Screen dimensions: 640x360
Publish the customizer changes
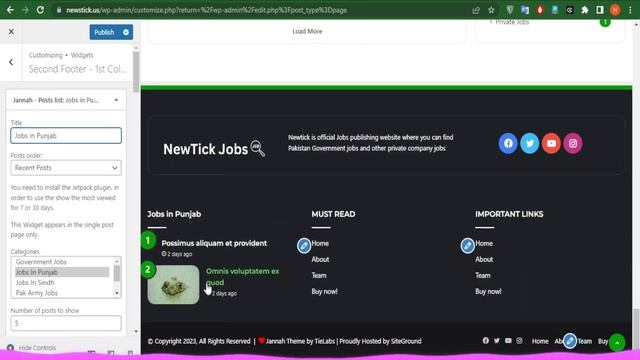coord(104,32)
